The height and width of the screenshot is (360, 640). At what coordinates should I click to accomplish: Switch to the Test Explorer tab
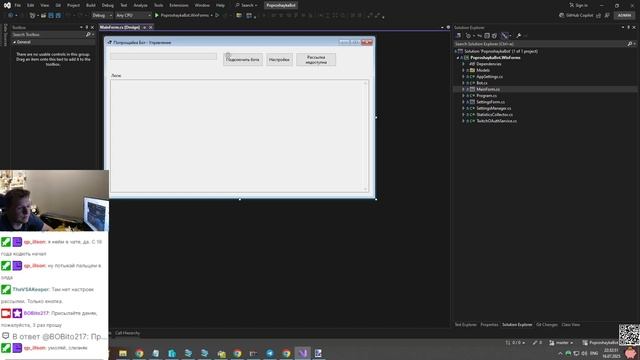point(466,325)
